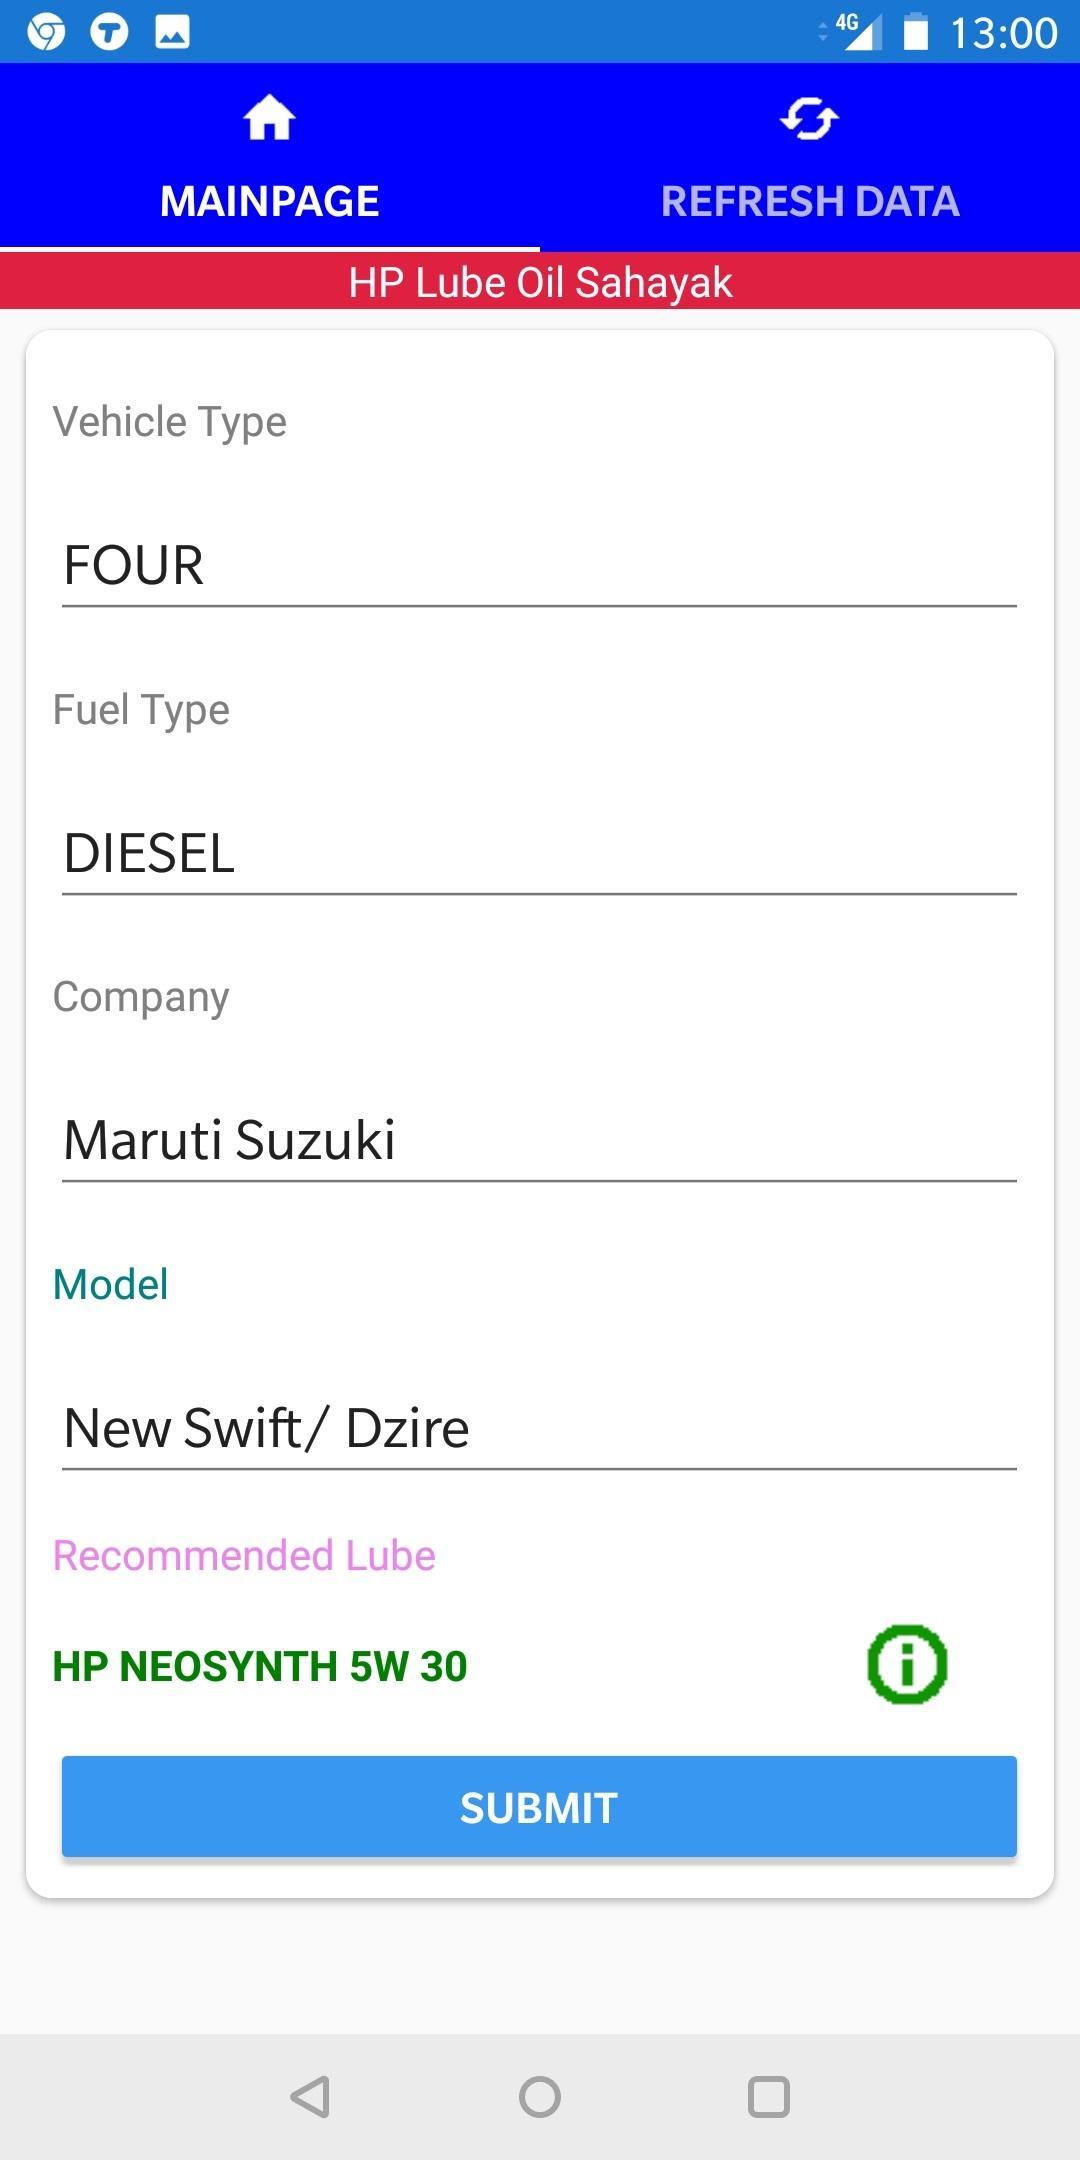The width and height of the screenshot is (1080, 2160).
Task: Tap the battery indicator in the status bar
Action: pos(915,32)
